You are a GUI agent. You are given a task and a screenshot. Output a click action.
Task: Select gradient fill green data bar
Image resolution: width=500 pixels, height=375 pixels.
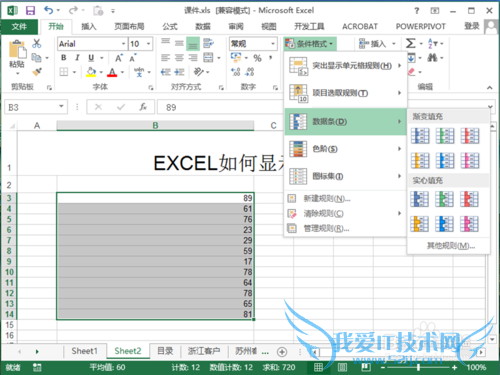pos(445,136)
